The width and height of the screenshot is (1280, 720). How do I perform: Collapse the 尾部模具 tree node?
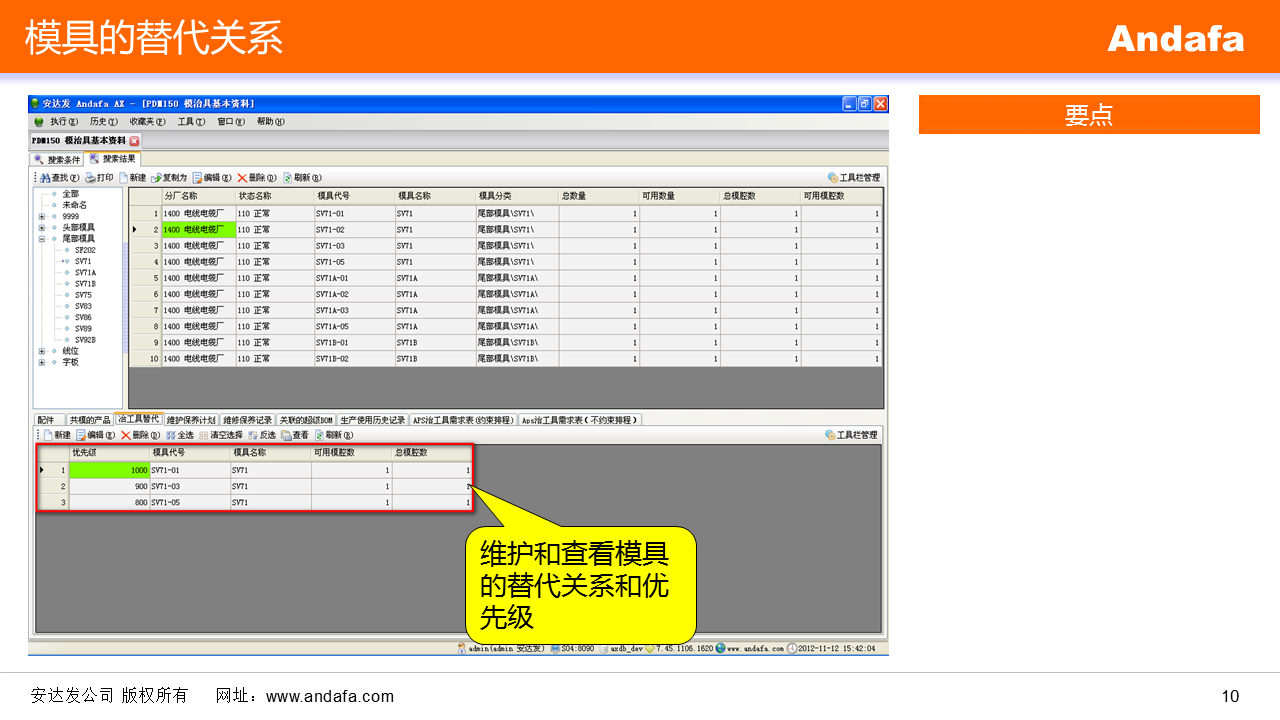42,239
